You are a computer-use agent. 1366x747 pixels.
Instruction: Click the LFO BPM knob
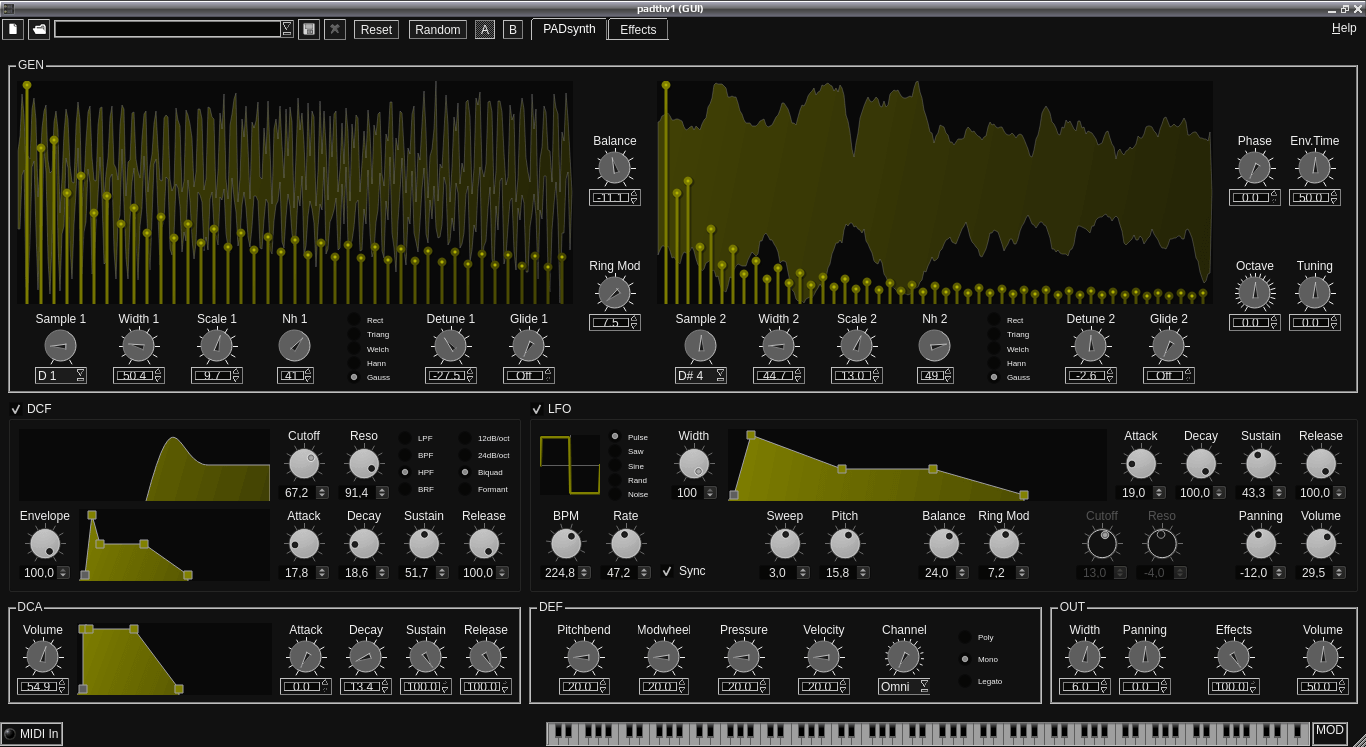pos(566,544)
